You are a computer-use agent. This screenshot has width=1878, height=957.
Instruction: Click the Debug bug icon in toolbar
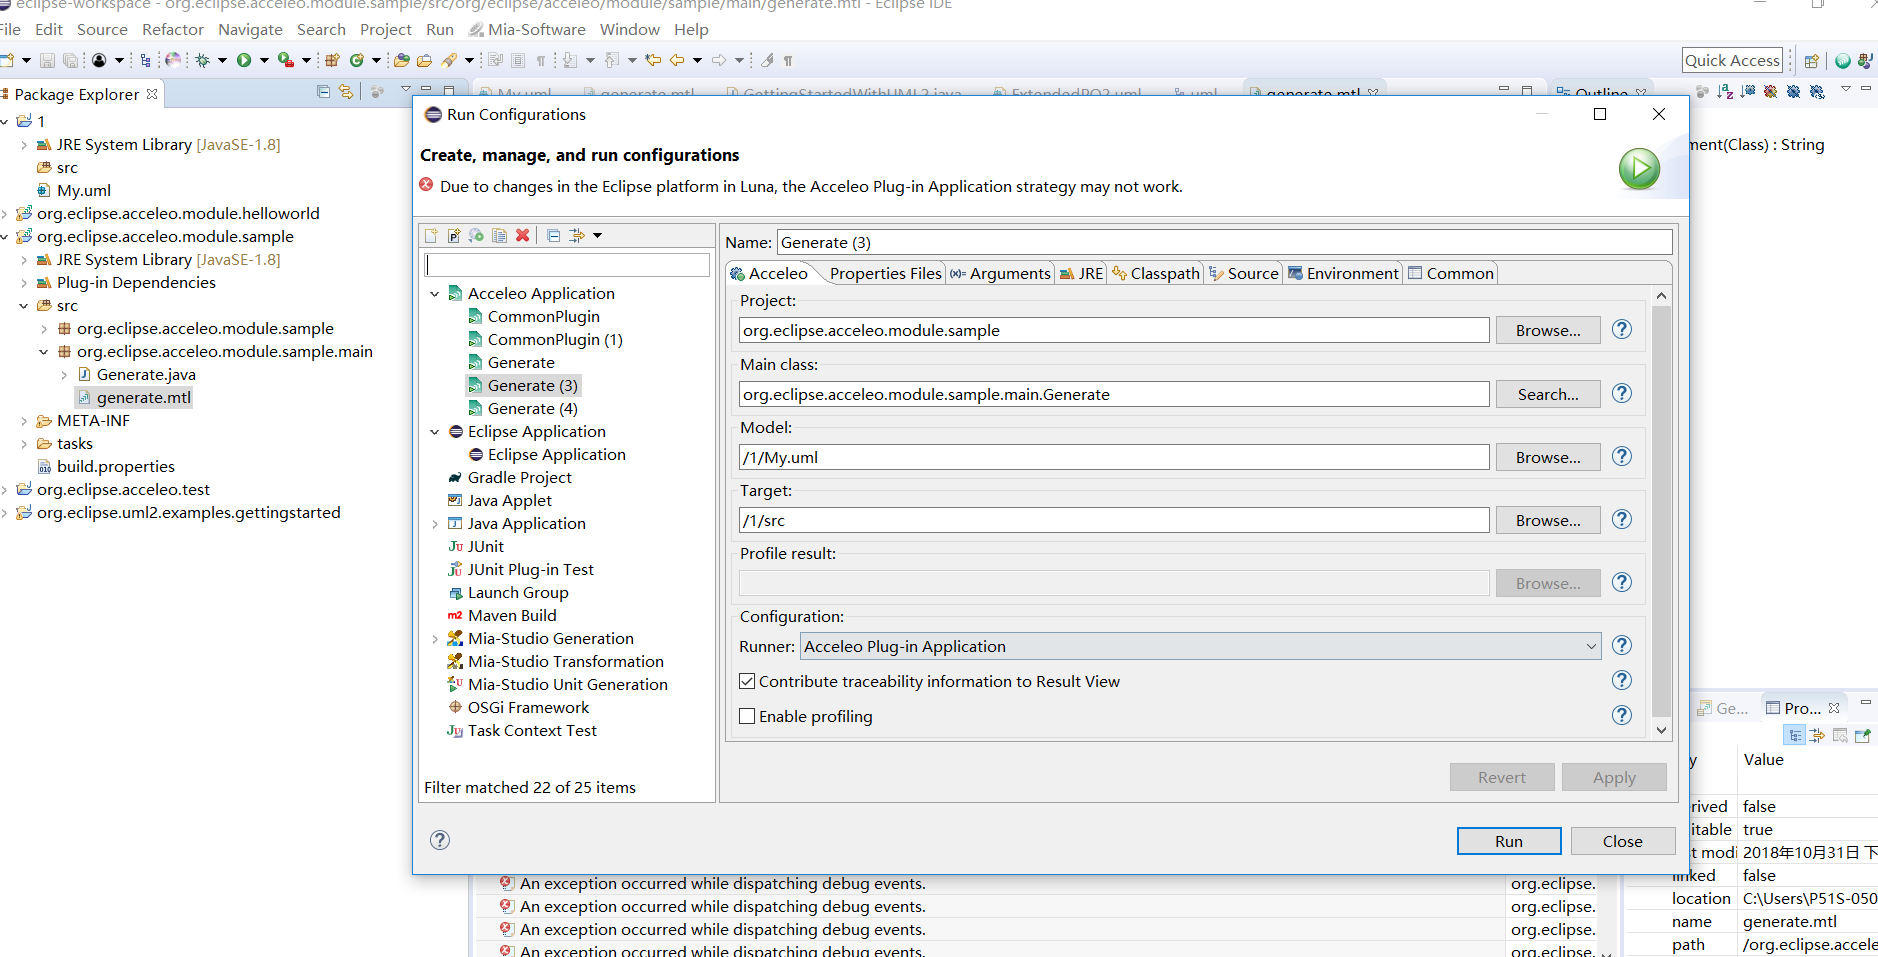coord(203,61)
